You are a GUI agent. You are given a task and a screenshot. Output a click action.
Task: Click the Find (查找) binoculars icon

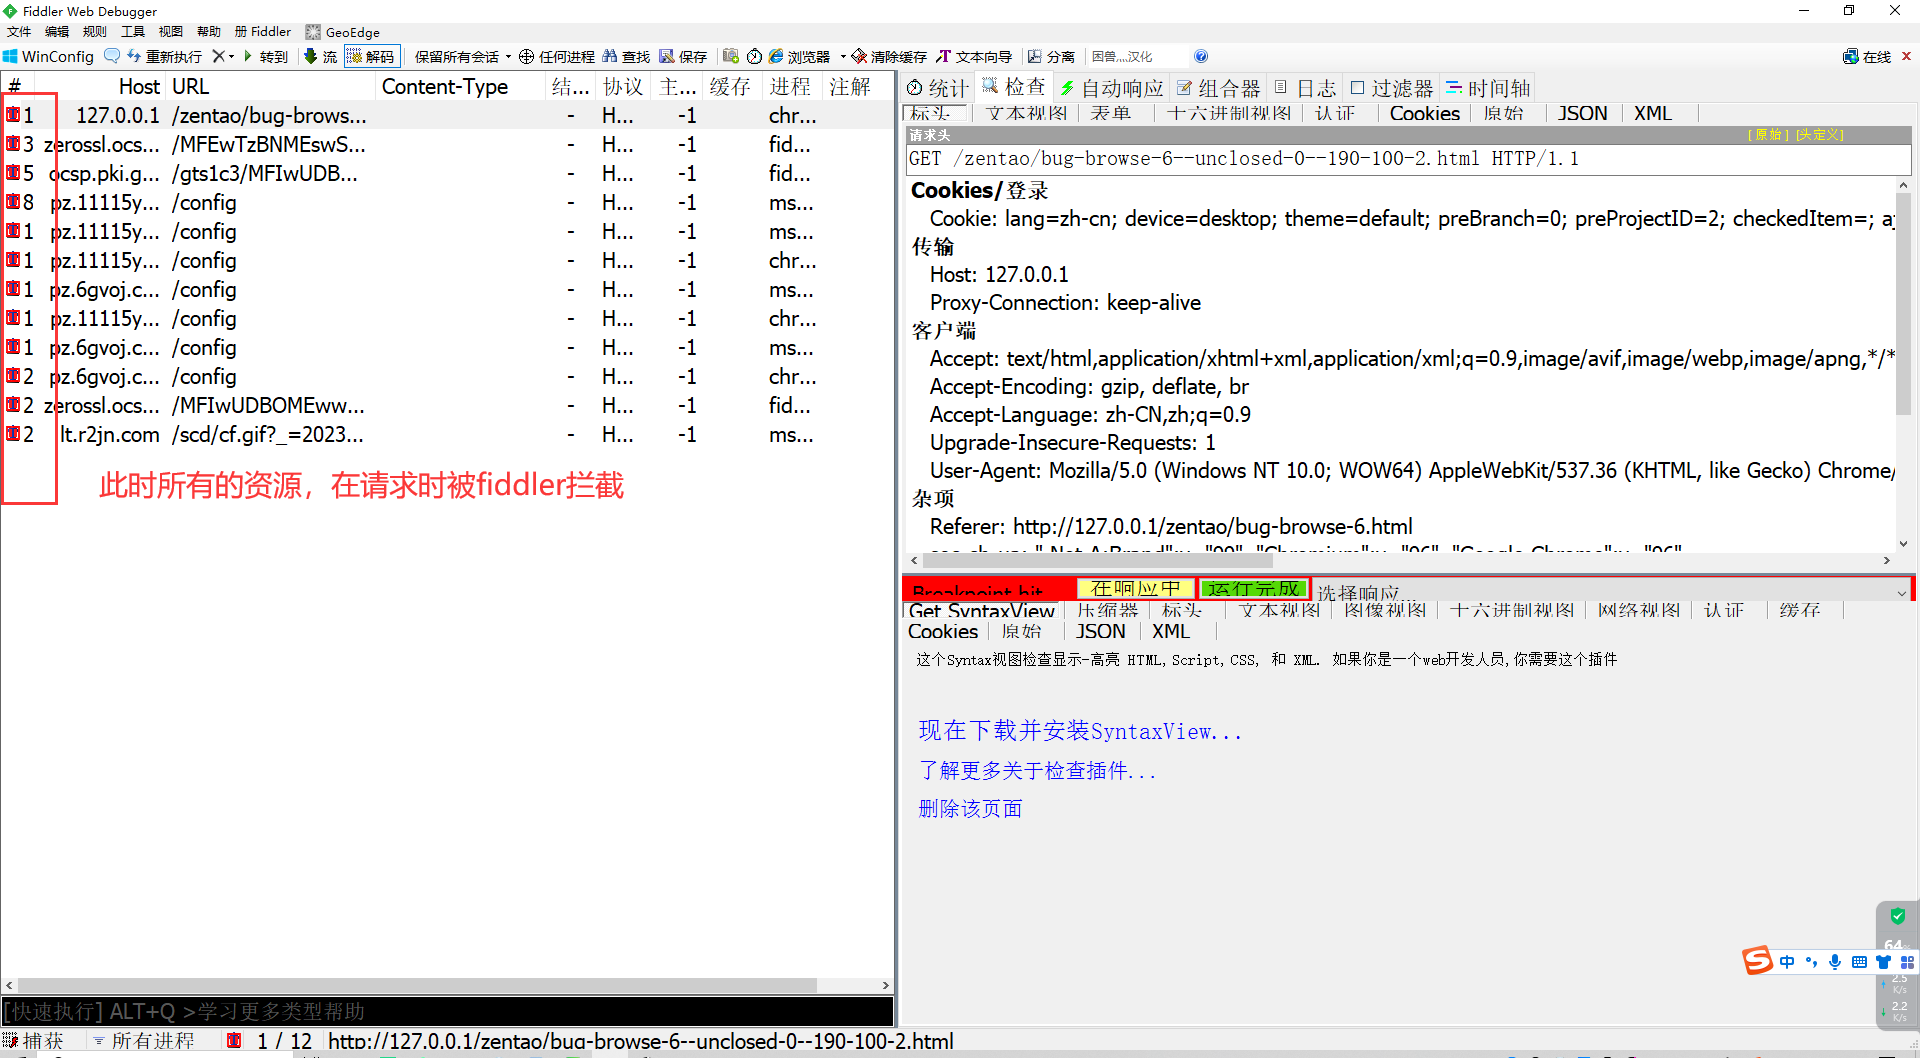click(x=626, y=56)
